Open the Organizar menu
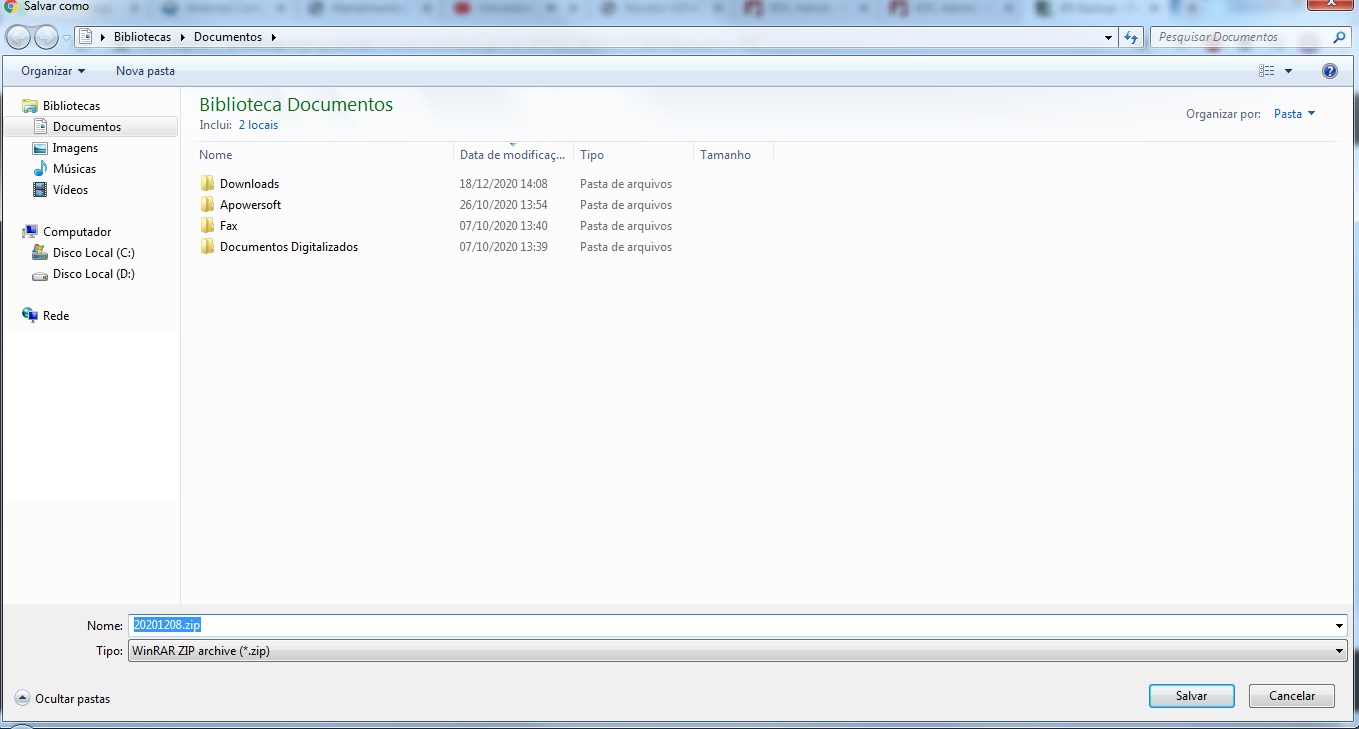This screenshot has width=1359, height=729. [53, 71]
